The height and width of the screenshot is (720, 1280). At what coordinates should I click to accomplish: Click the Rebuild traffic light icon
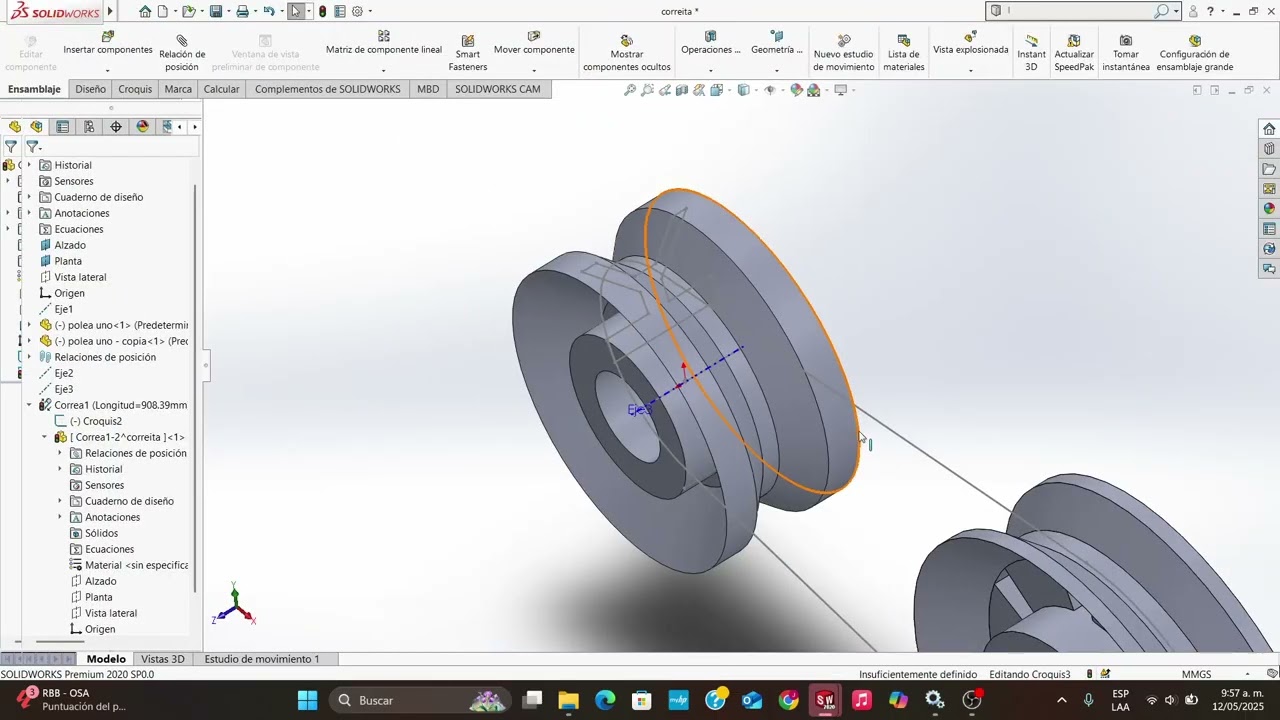pyautogui.click(x=322, y=12)
